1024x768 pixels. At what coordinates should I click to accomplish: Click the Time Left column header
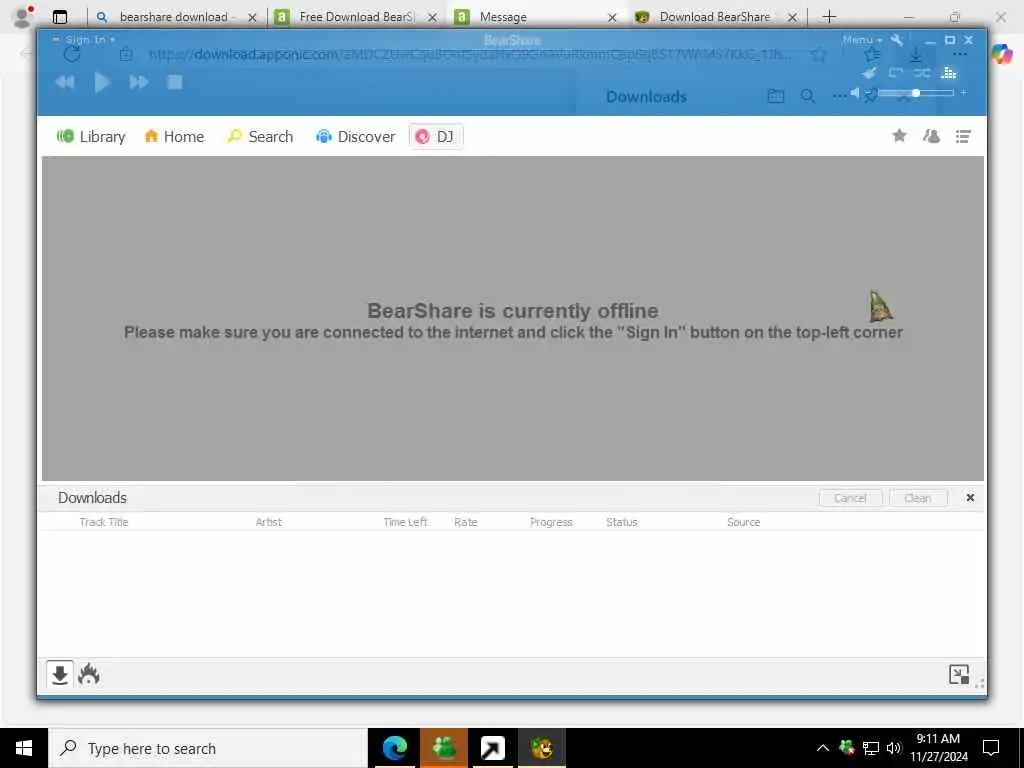405,522
